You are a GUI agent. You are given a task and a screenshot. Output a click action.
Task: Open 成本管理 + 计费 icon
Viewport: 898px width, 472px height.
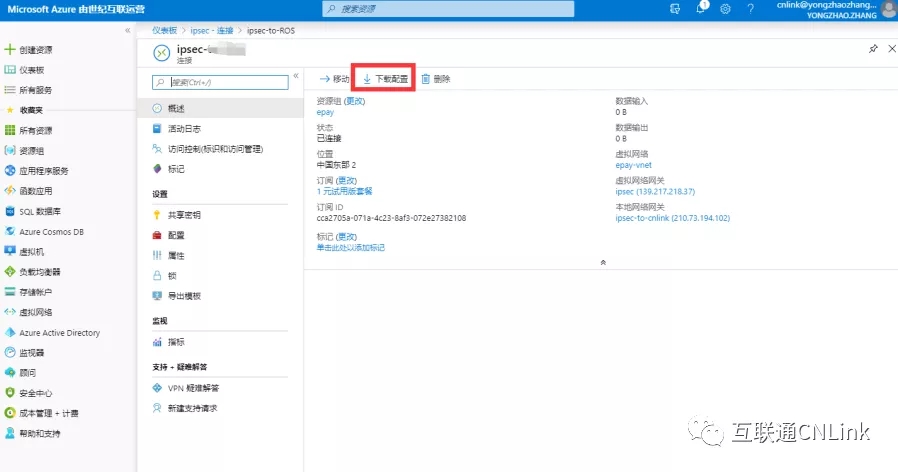(x=10, y=413)
